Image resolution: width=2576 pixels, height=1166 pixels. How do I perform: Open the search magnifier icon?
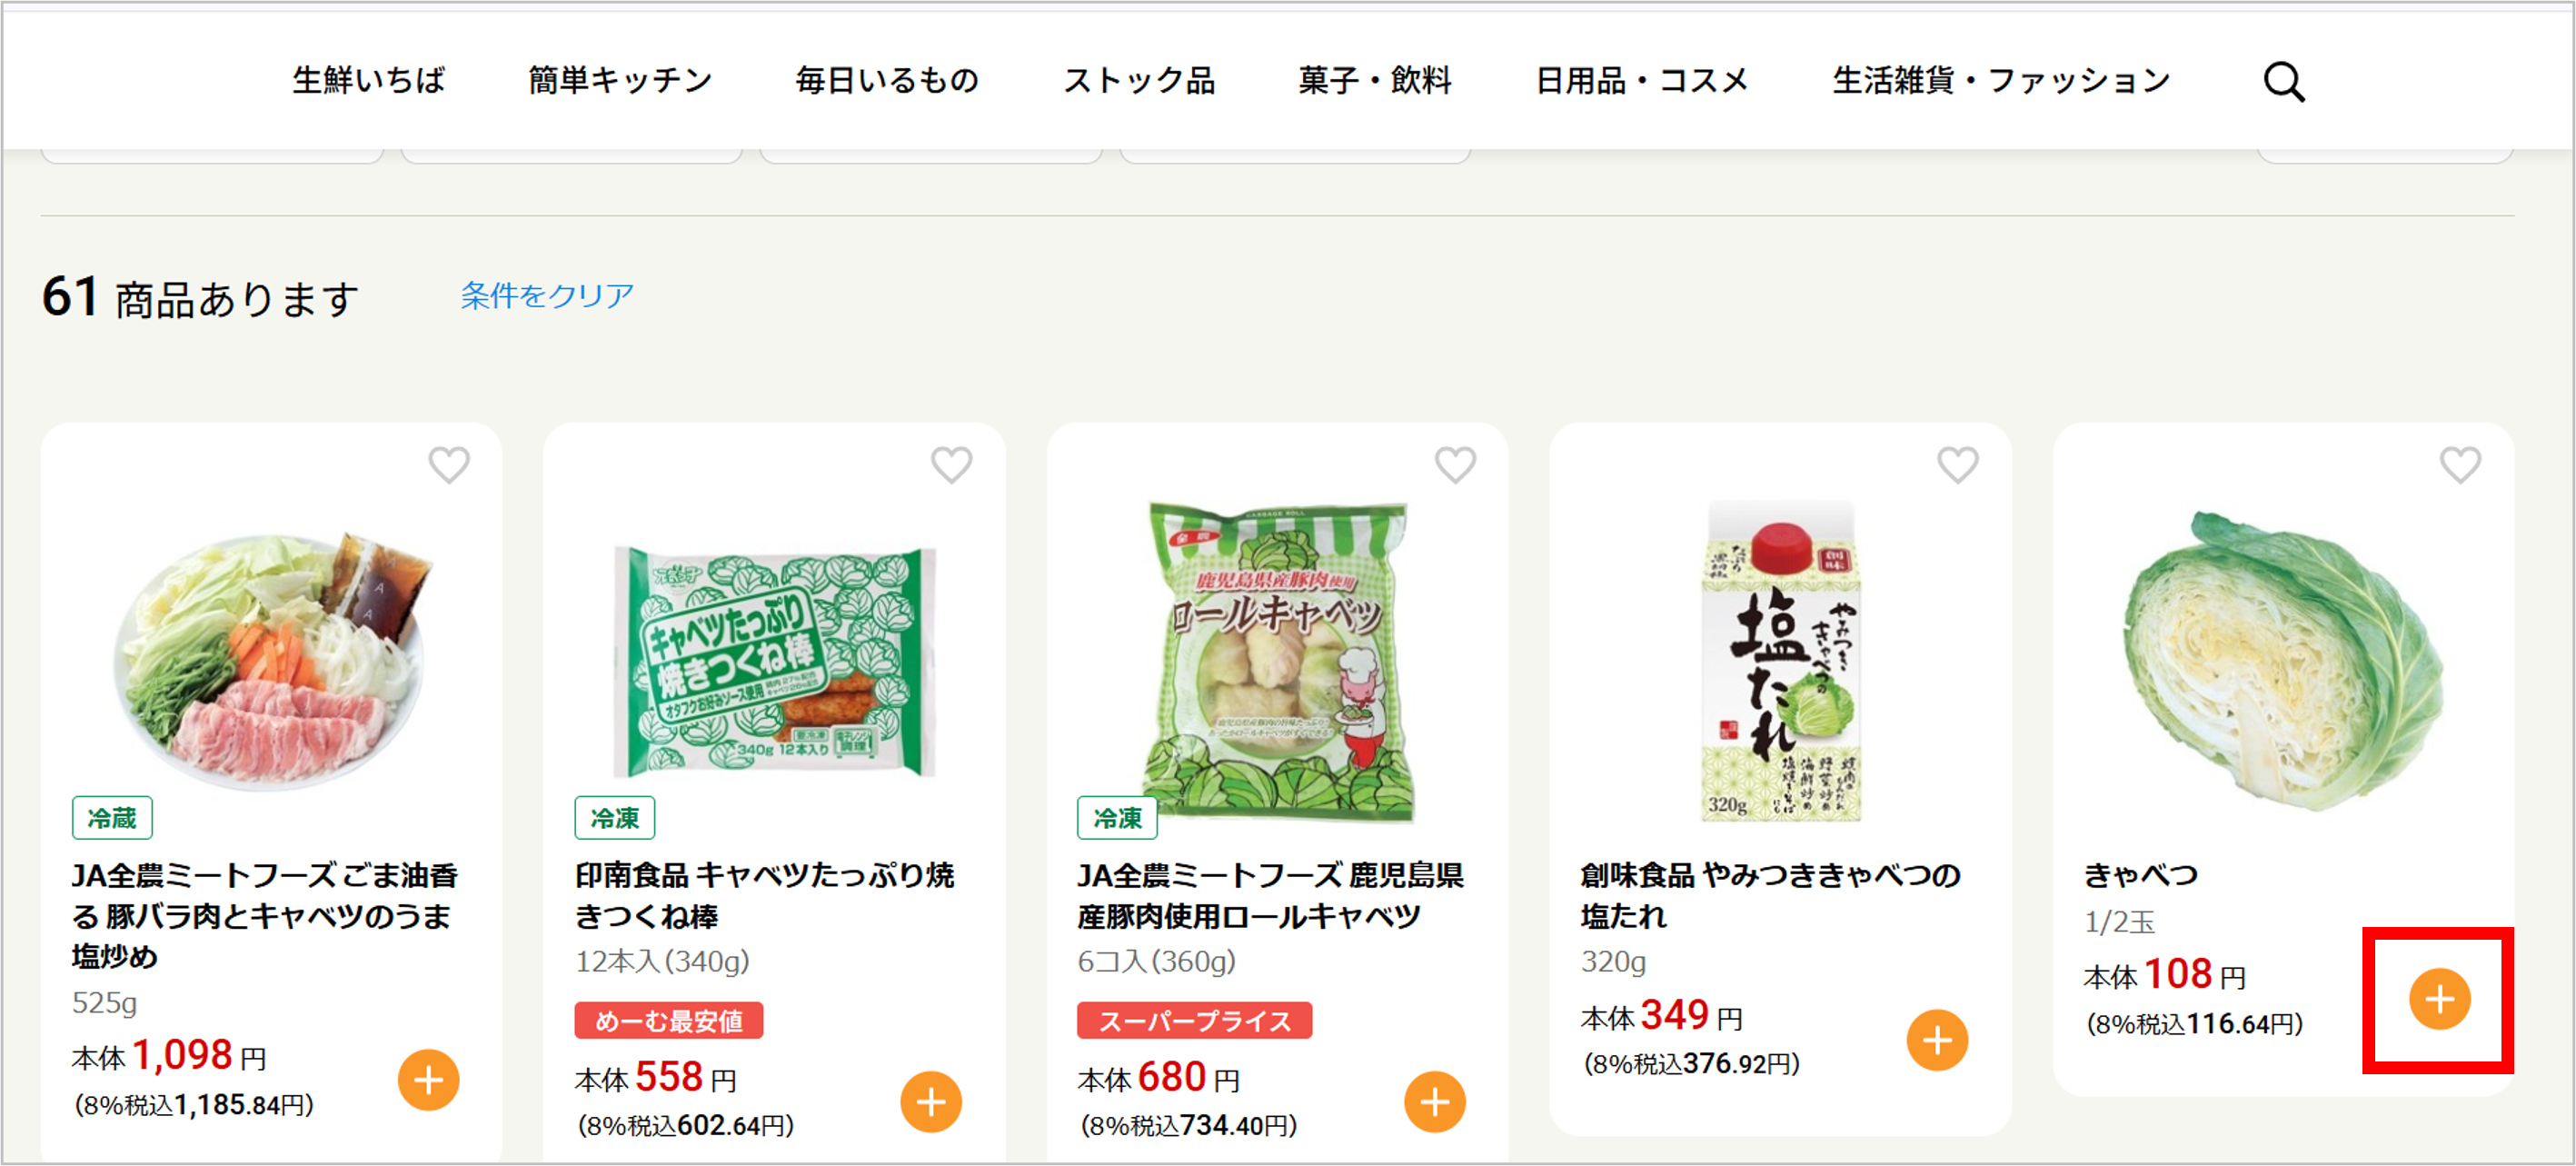click(2283, 80)
